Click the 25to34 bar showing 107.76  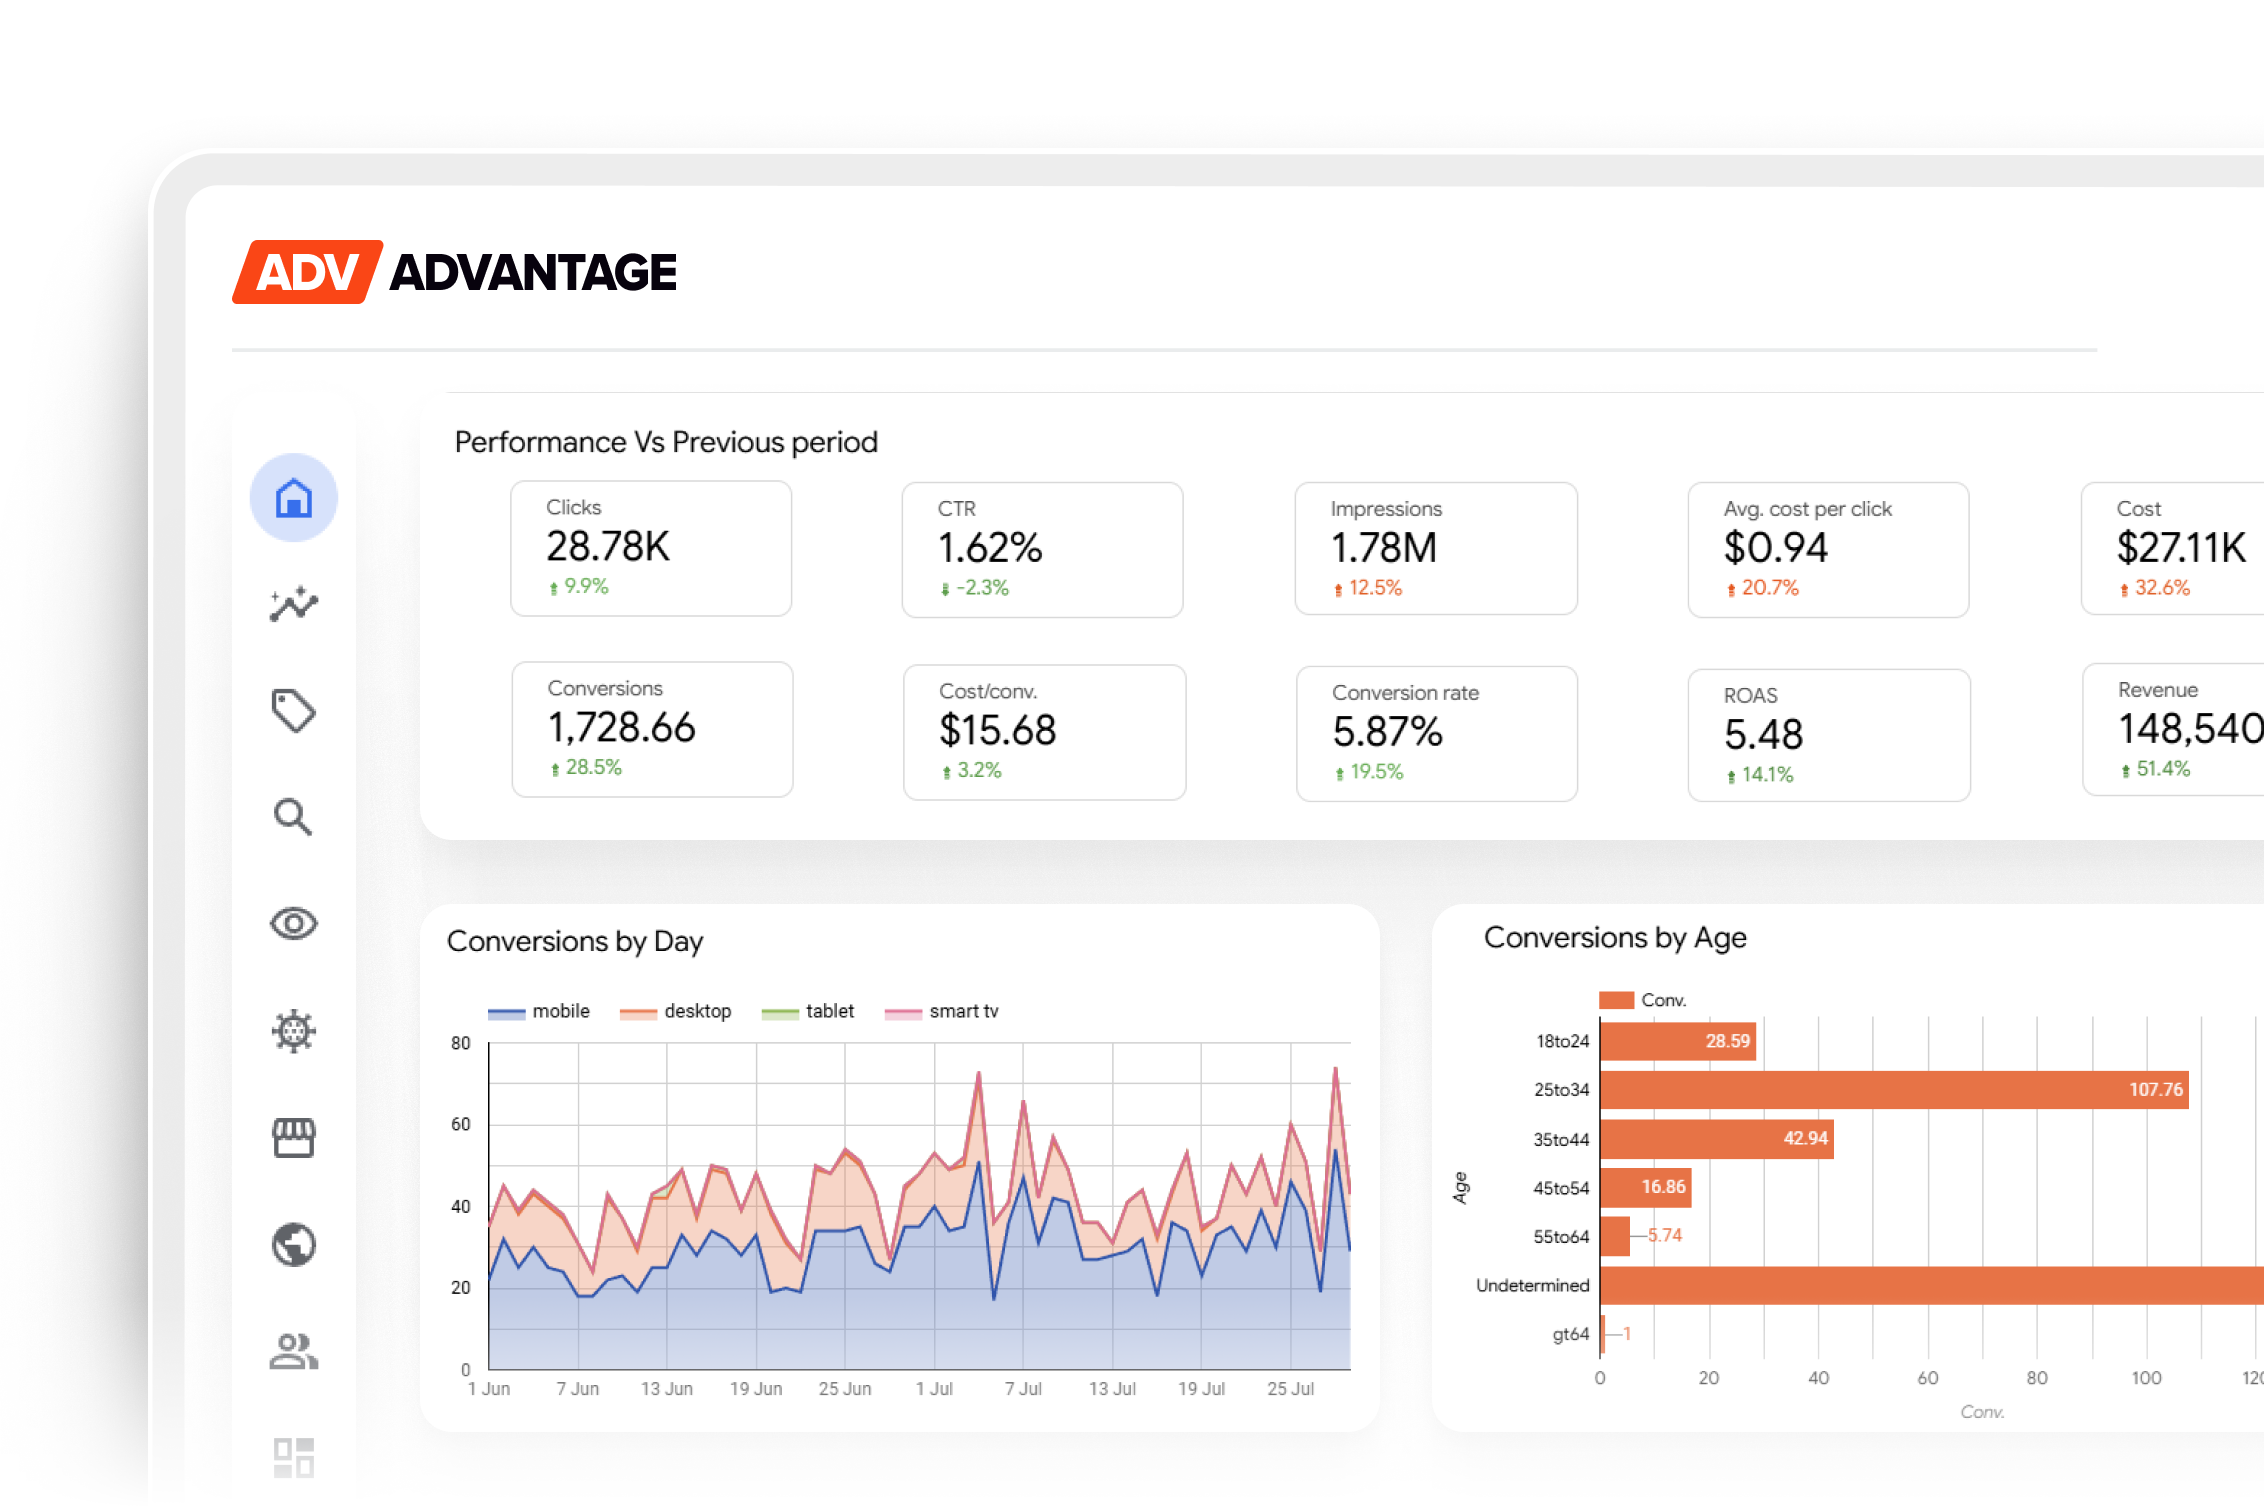pyautogui.click(x=1893, y=1089)
